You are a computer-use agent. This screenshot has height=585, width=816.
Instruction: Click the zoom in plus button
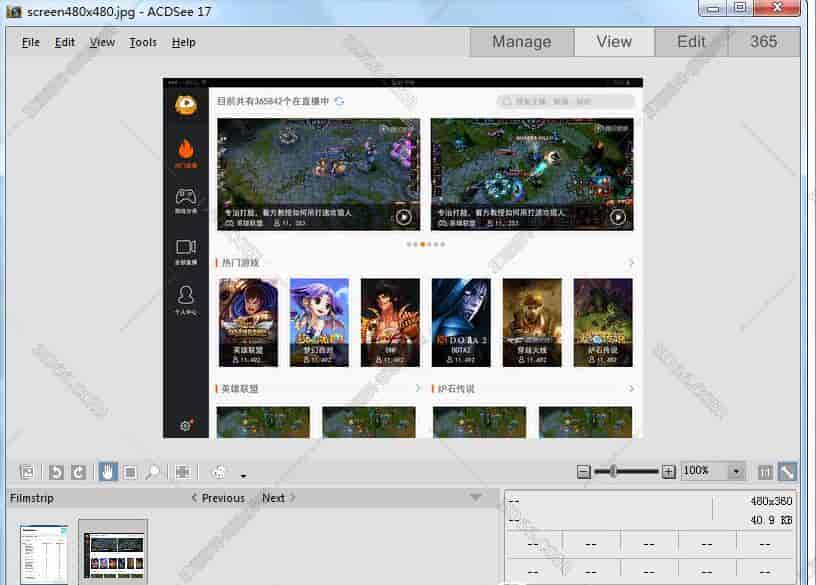[668, 472]
